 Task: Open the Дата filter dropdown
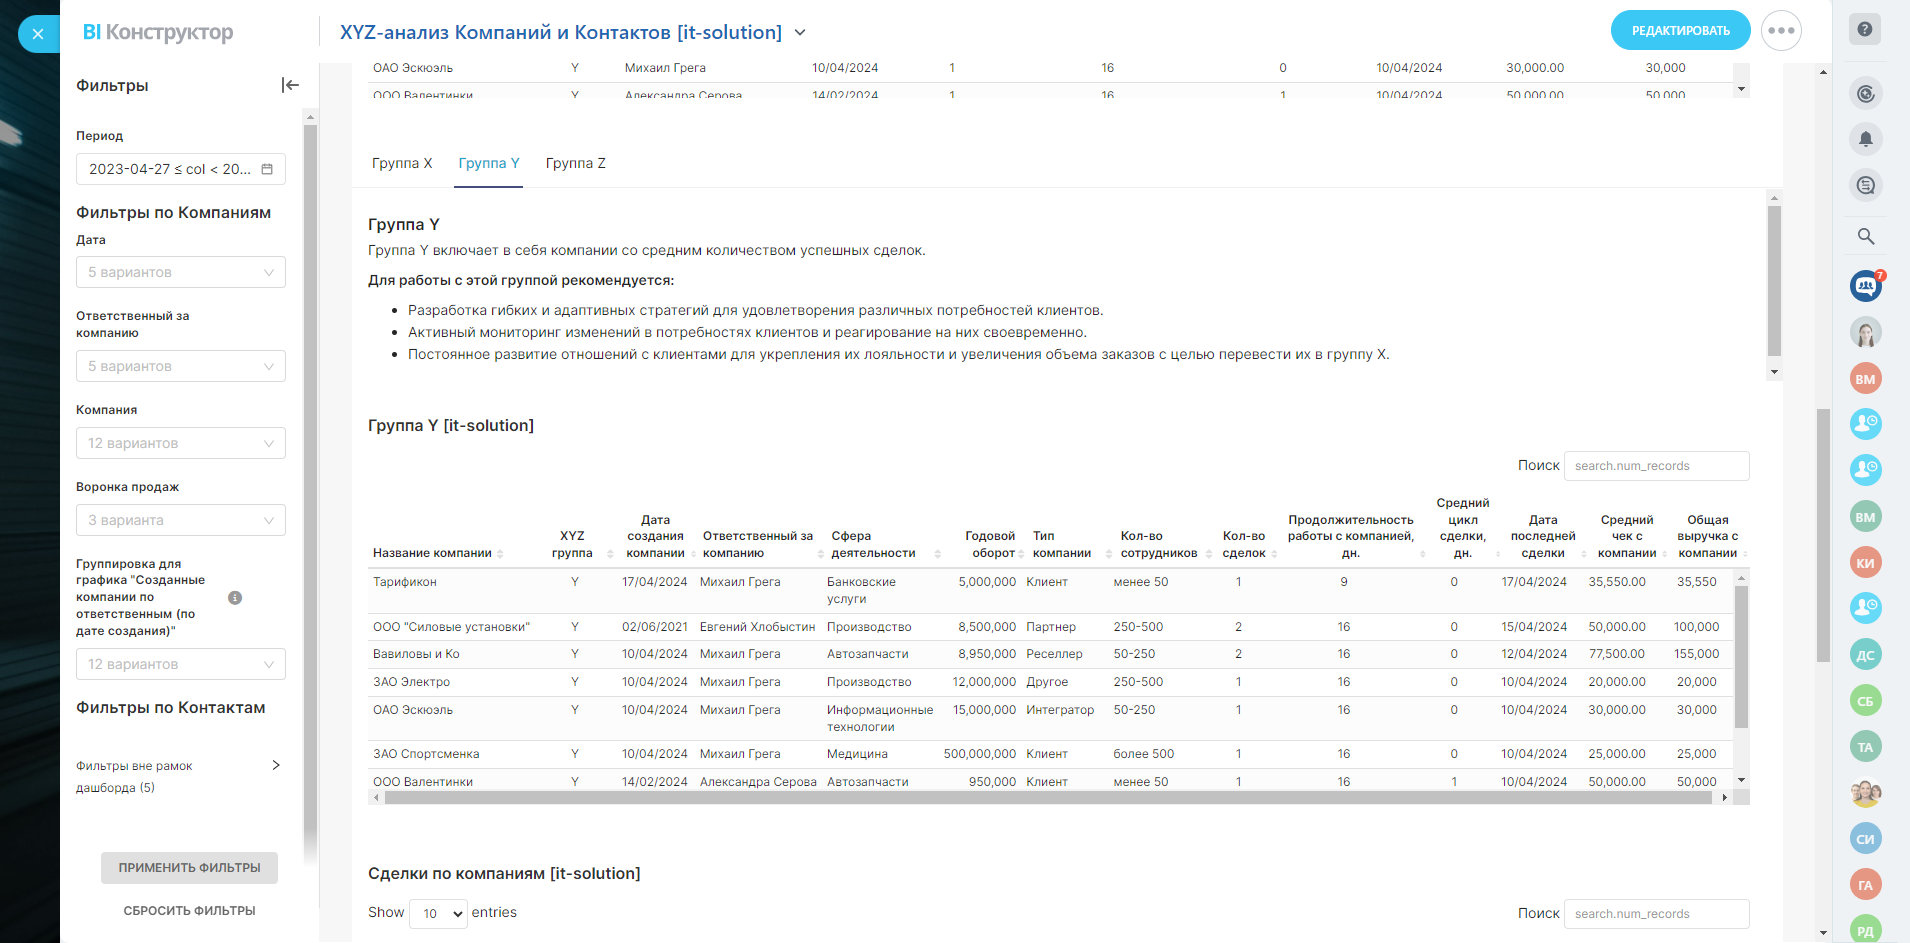click(181, 272)
